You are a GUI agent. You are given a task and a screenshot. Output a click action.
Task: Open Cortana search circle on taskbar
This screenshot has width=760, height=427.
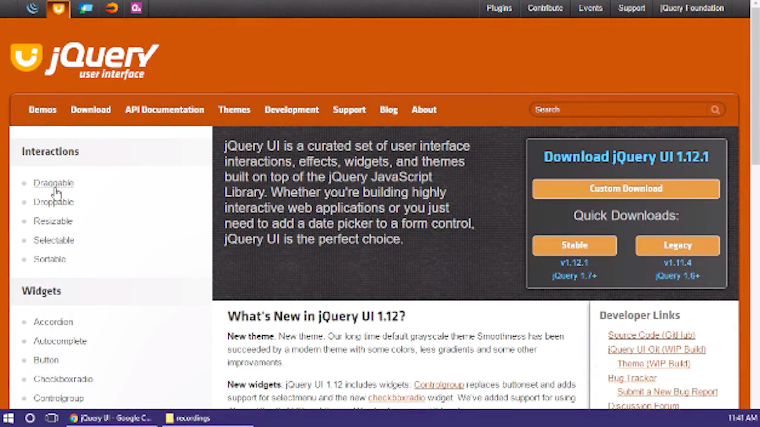[30, 418]
